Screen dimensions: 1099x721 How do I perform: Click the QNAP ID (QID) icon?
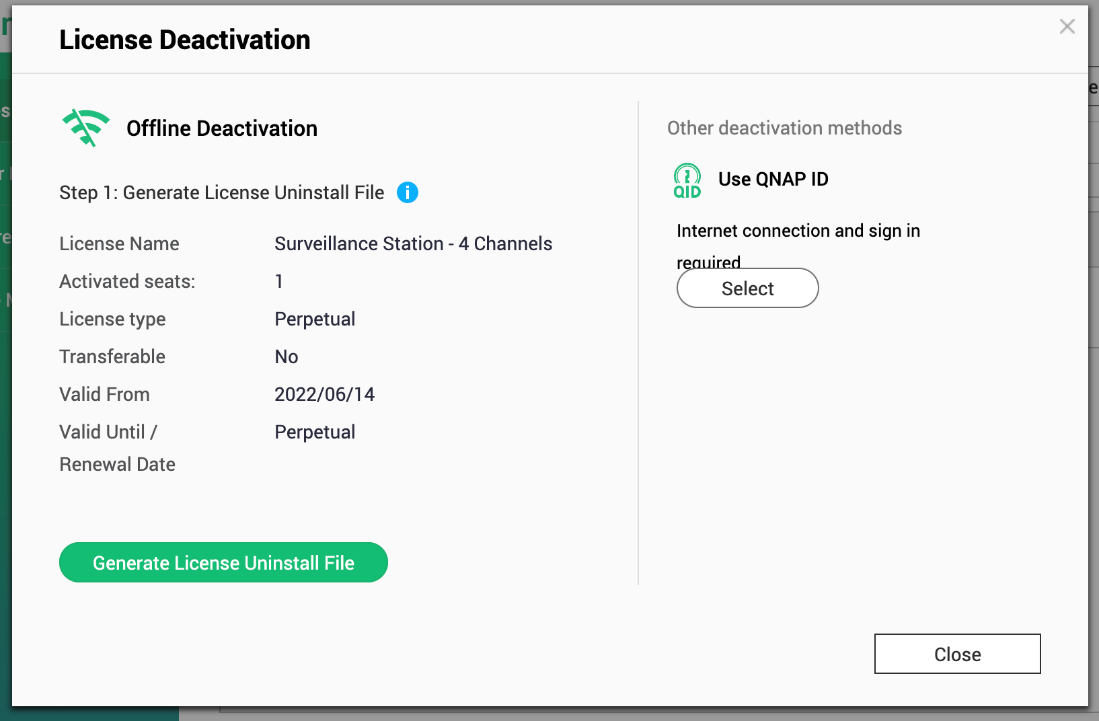[687, 180]
